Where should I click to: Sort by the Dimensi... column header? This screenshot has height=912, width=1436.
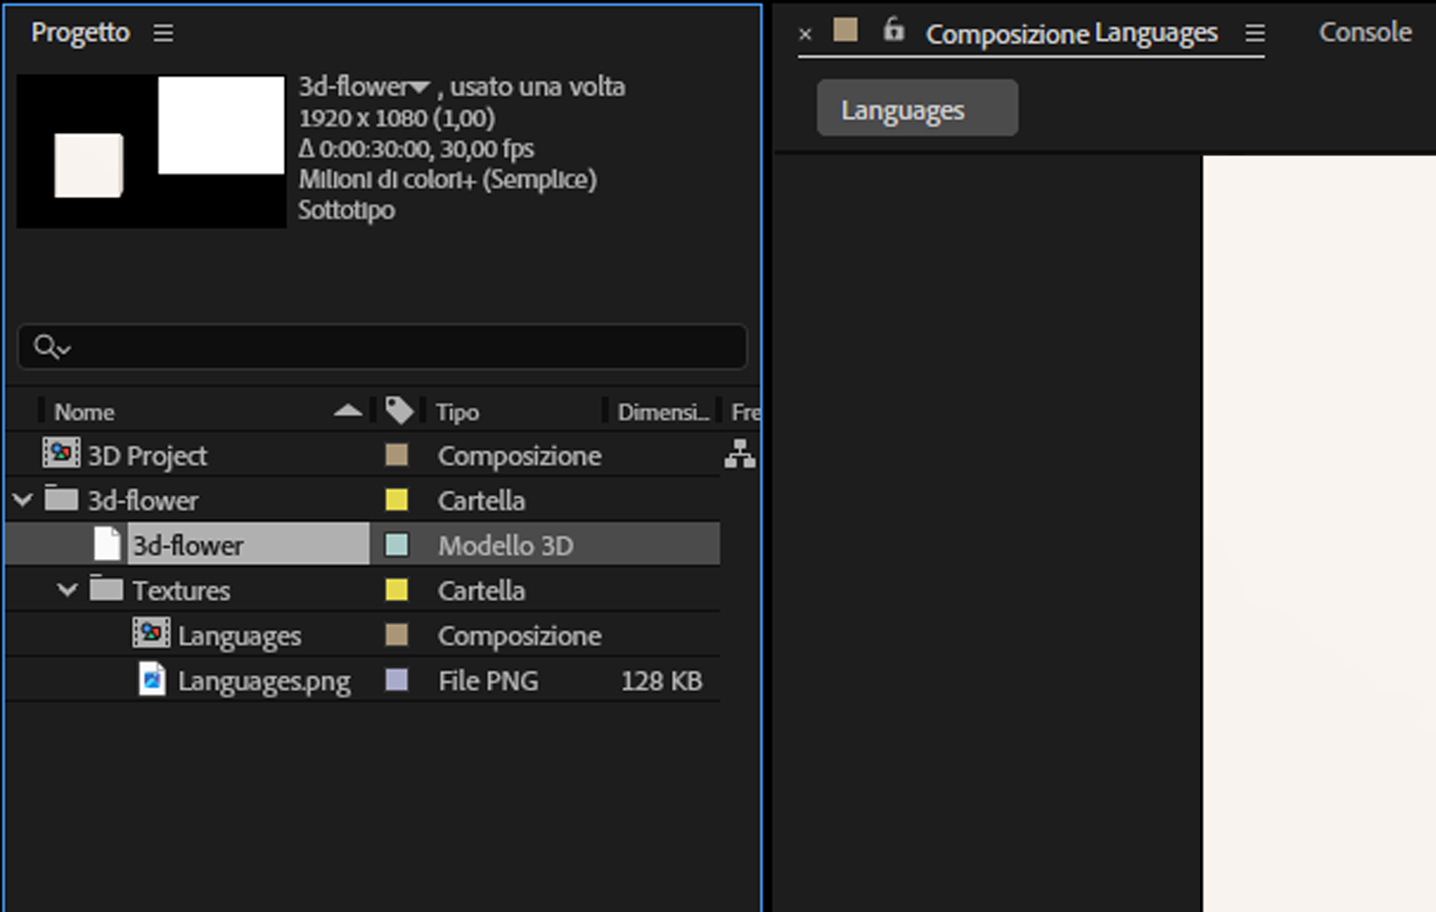click(x=663, y=412)
